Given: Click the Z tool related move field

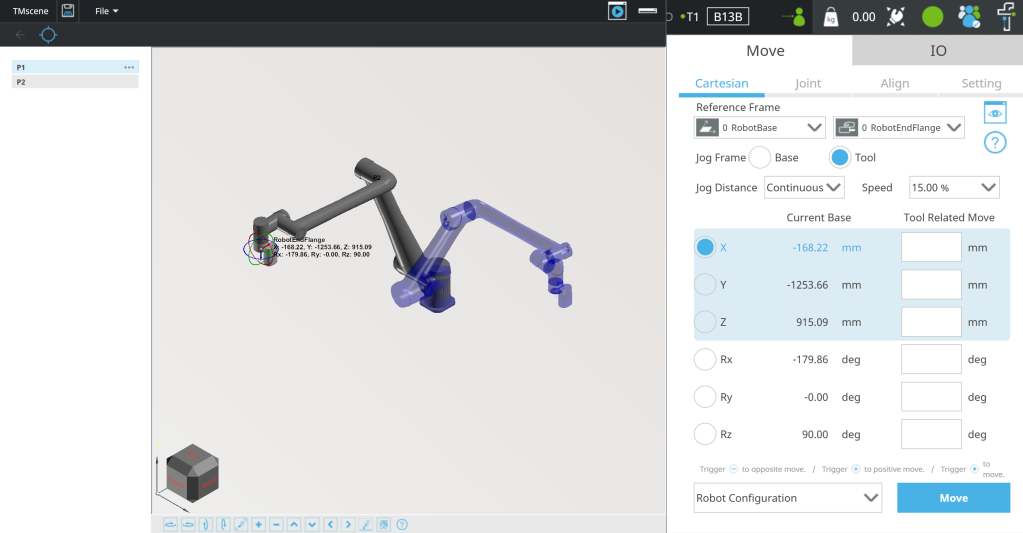Looking at the screenshot, I should (x=931, y=322).
